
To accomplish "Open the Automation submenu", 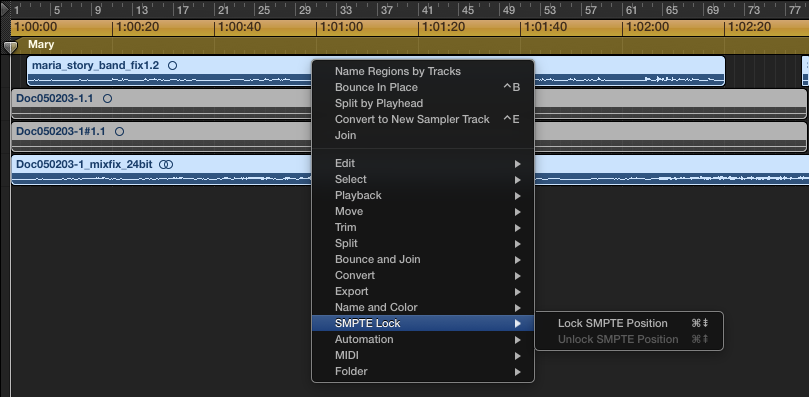I will tap(423, 339).
